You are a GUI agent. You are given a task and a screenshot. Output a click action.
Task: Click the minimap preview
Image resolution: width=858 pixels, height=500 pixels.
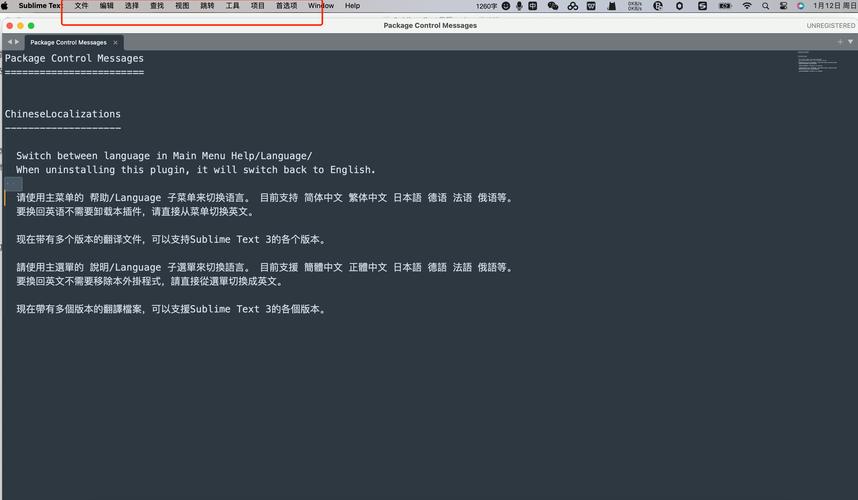tap(817, 62)
